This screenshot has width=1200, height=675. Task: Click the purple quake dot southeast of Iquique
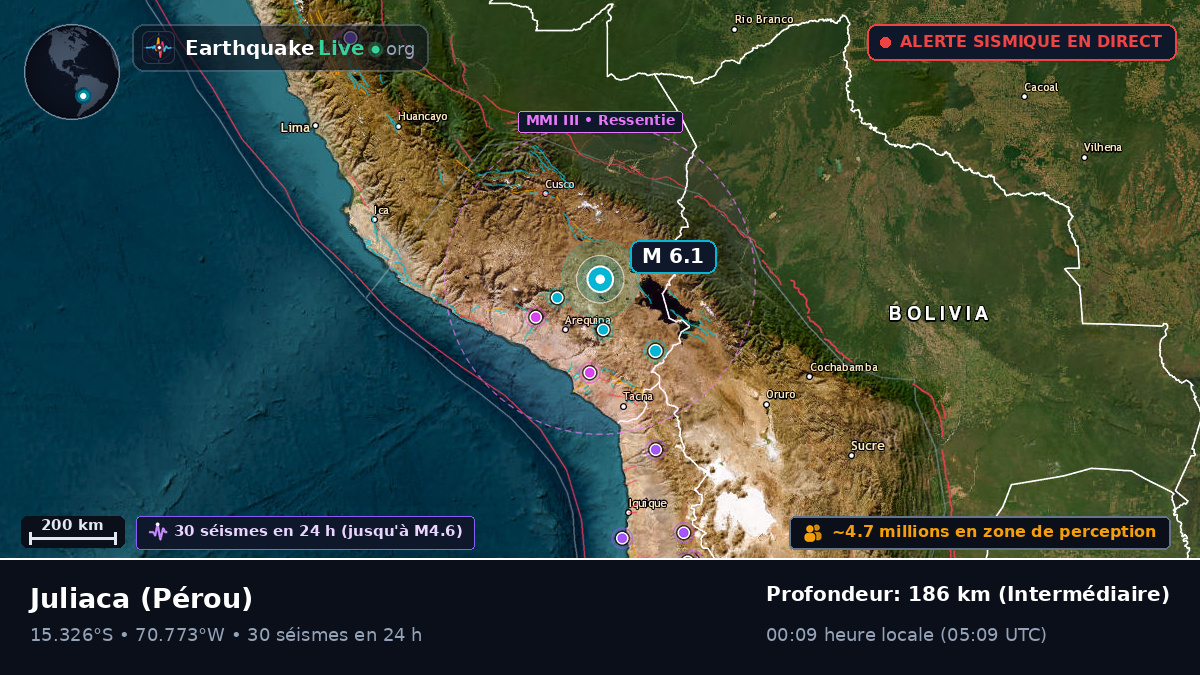click(x=683, y=532)
